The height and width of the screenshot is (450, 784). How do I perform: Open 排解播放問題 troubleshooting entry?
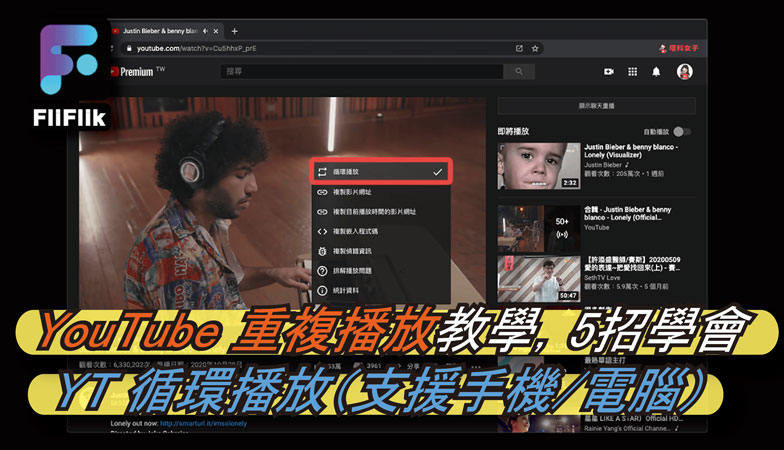coord(380,271)
